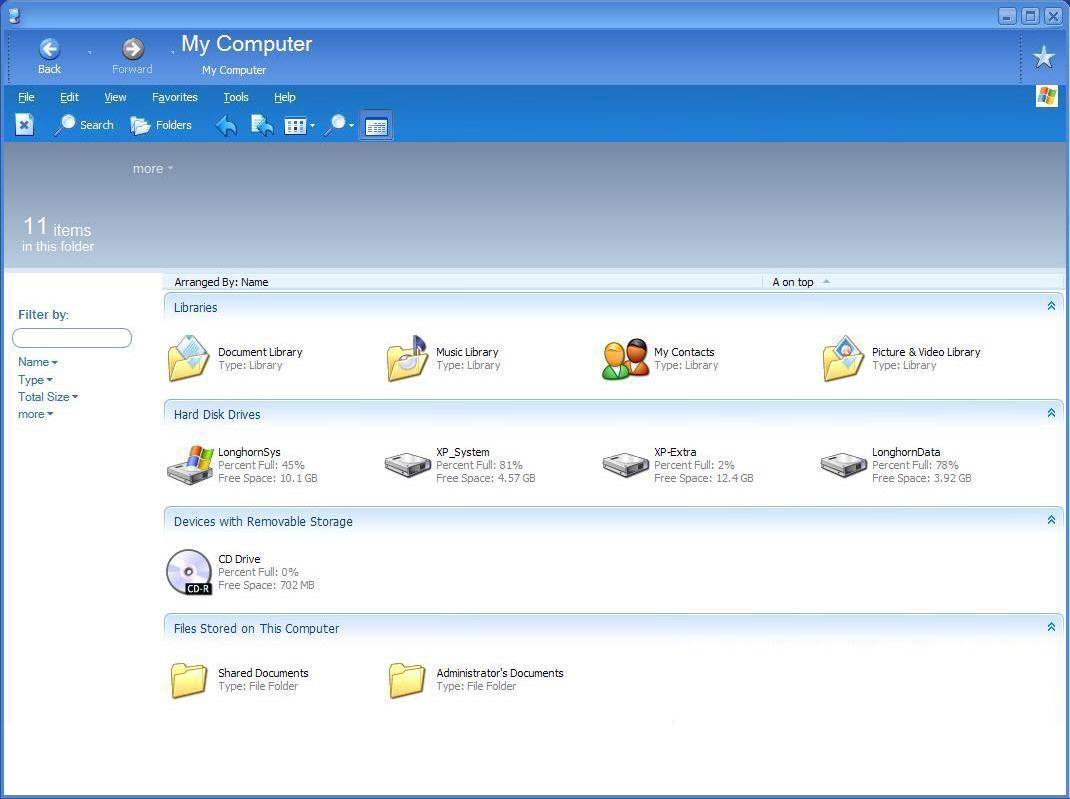Click the star favorites icon

tap(1043, 57)
